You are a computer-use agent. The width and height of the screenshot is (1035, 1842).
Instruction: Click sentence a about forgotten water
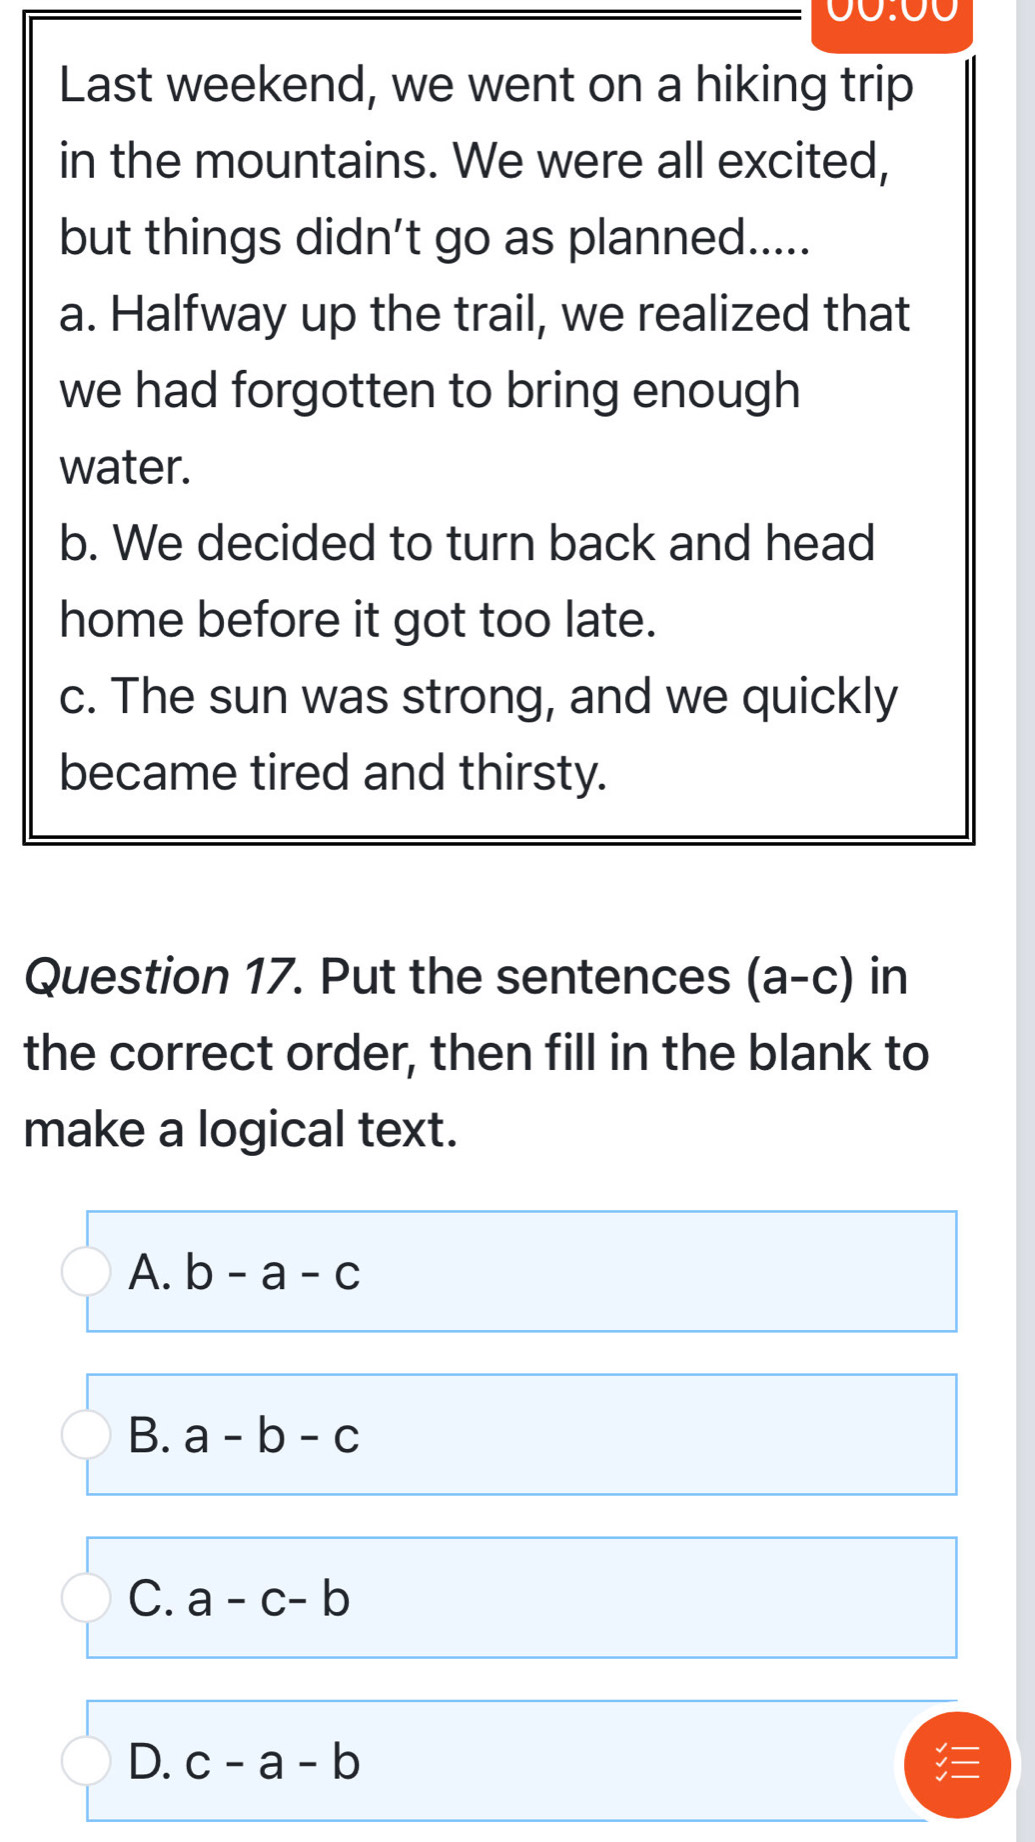click(x=485, y=390)
